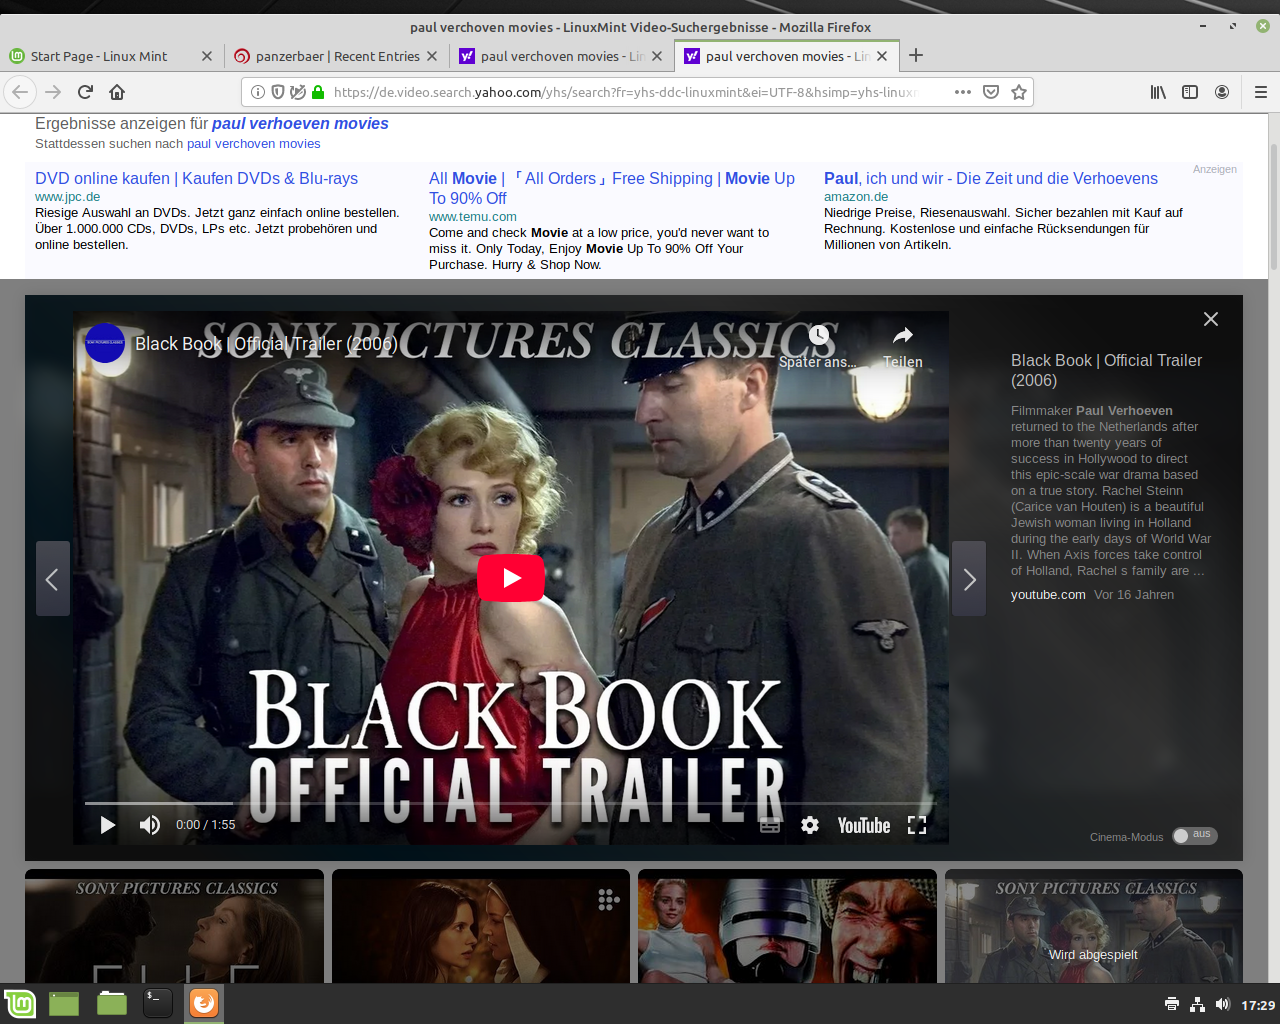Click the suggested 'paul verhoeven movies' link

coord(300,124)
